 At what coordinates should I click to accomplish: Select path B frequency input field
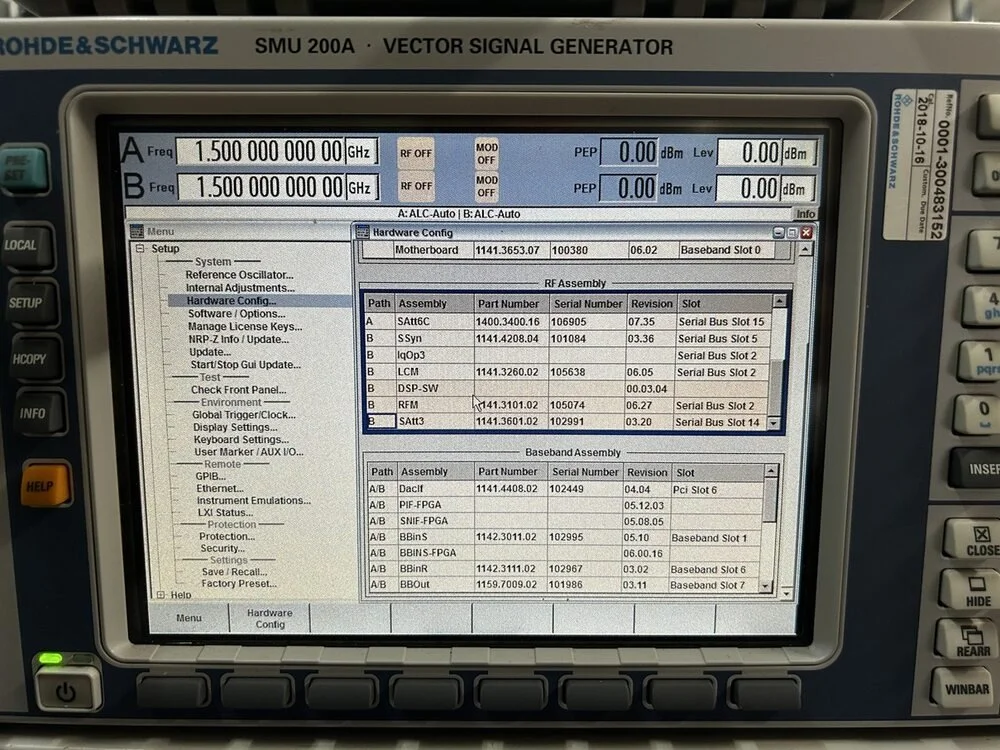click(x=261, y=188)
